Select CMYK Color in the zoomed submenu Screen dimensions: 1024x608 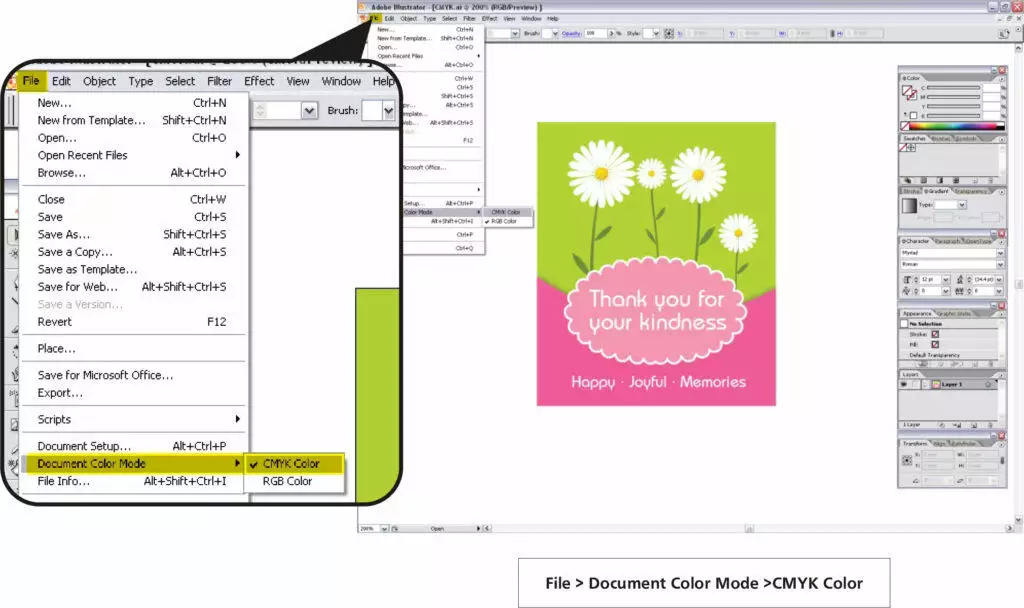point(292,463)
